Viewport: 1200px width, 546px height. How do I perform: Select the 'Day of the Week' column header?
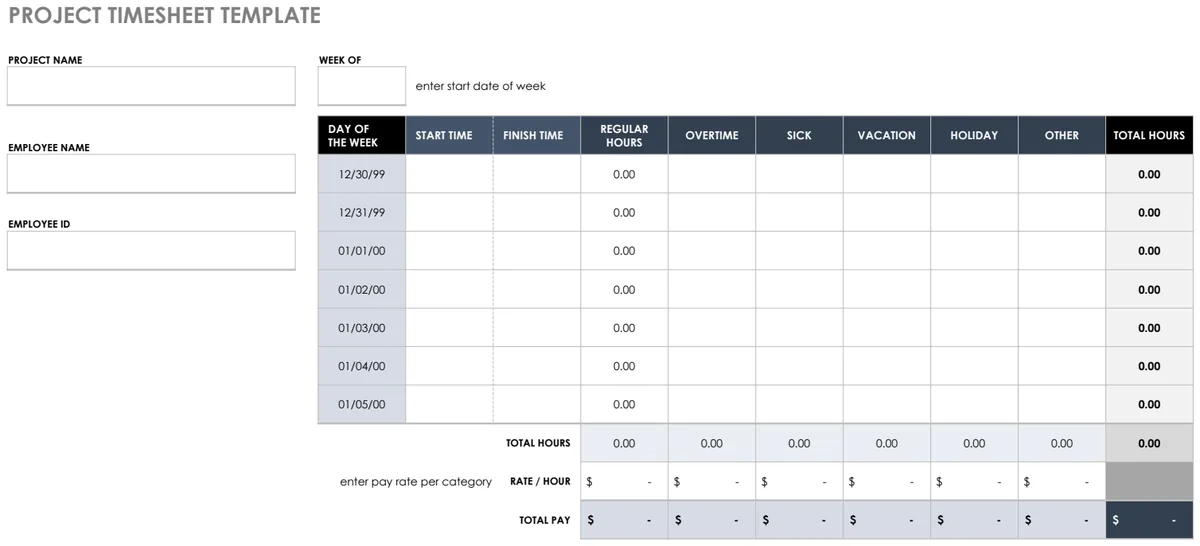362,135
